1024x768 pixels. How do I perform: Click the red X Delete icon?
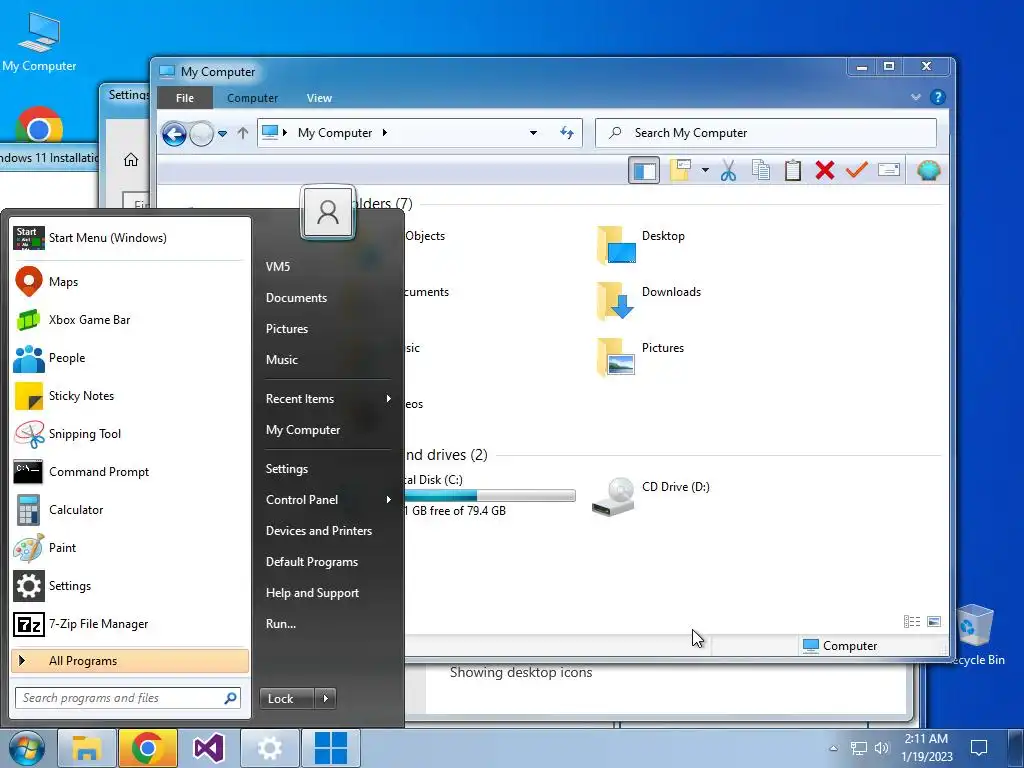(x=825, y=170)
